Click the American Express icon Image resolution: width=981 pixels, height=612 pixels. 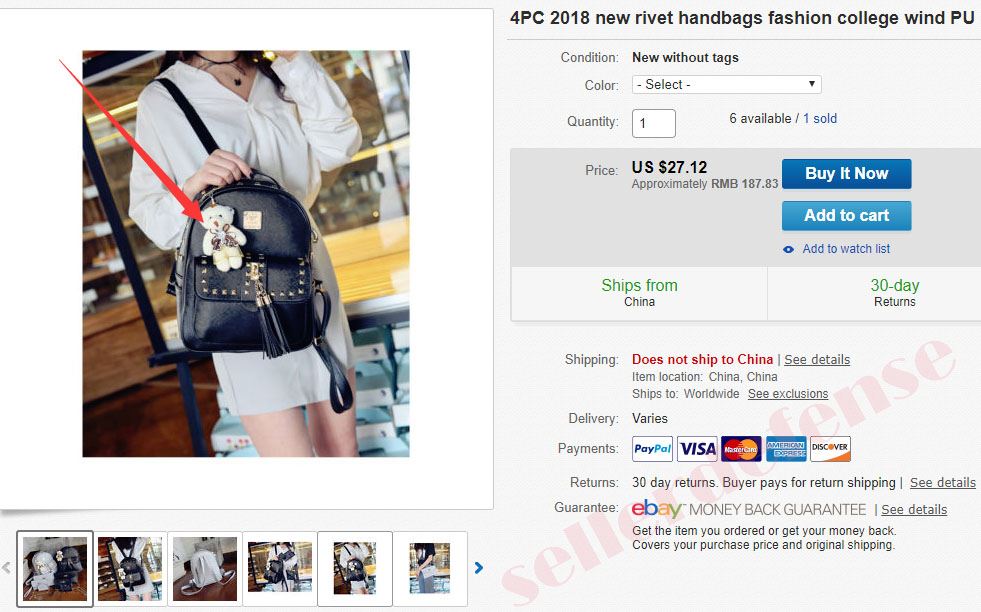(786, 449)
